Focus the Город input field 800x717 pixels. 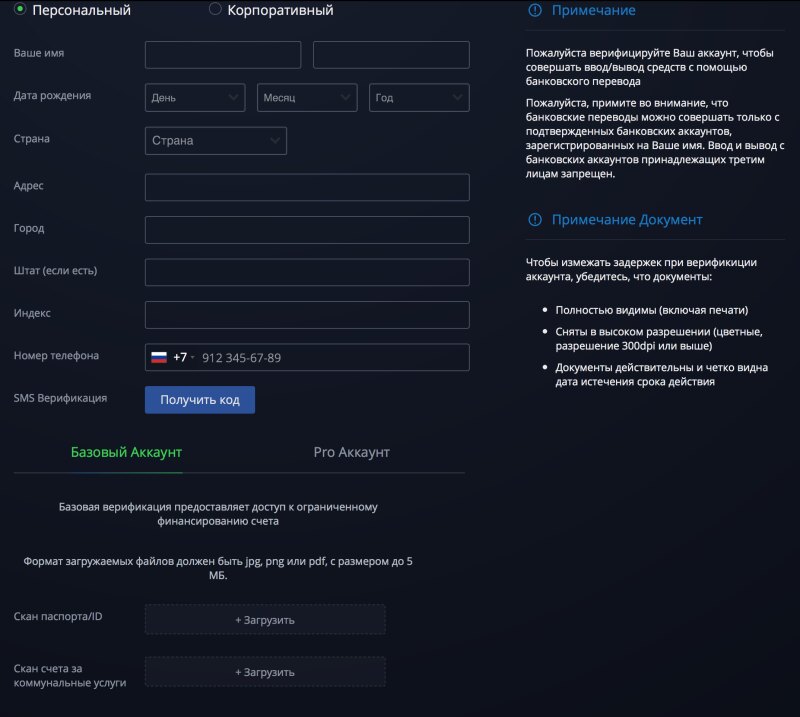coord(307,230)
